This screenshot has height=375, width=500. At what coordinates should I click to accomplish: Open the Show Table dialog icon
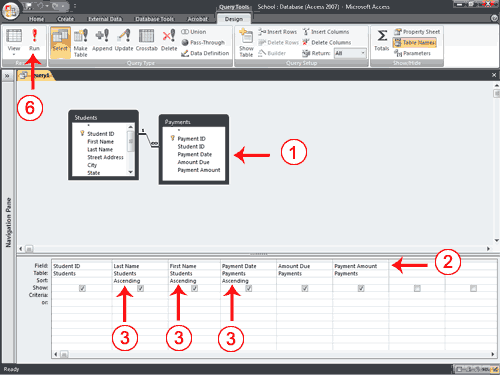click(x=246, y=36)
